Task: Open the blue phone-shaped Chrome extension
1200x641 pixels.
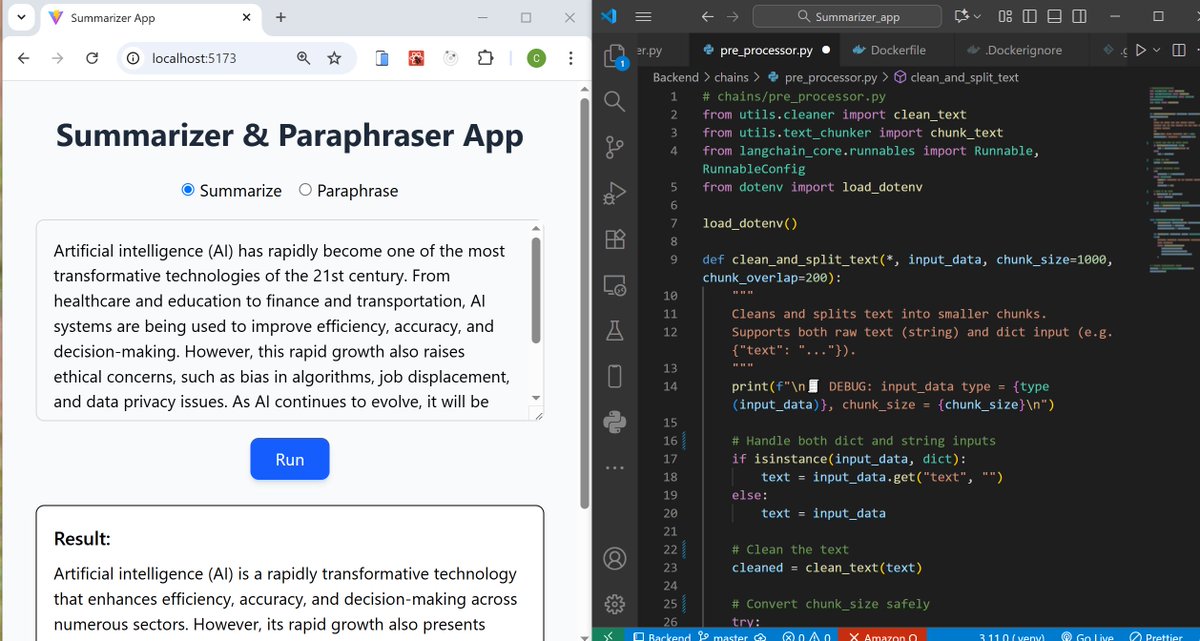Action: point(382,58)
